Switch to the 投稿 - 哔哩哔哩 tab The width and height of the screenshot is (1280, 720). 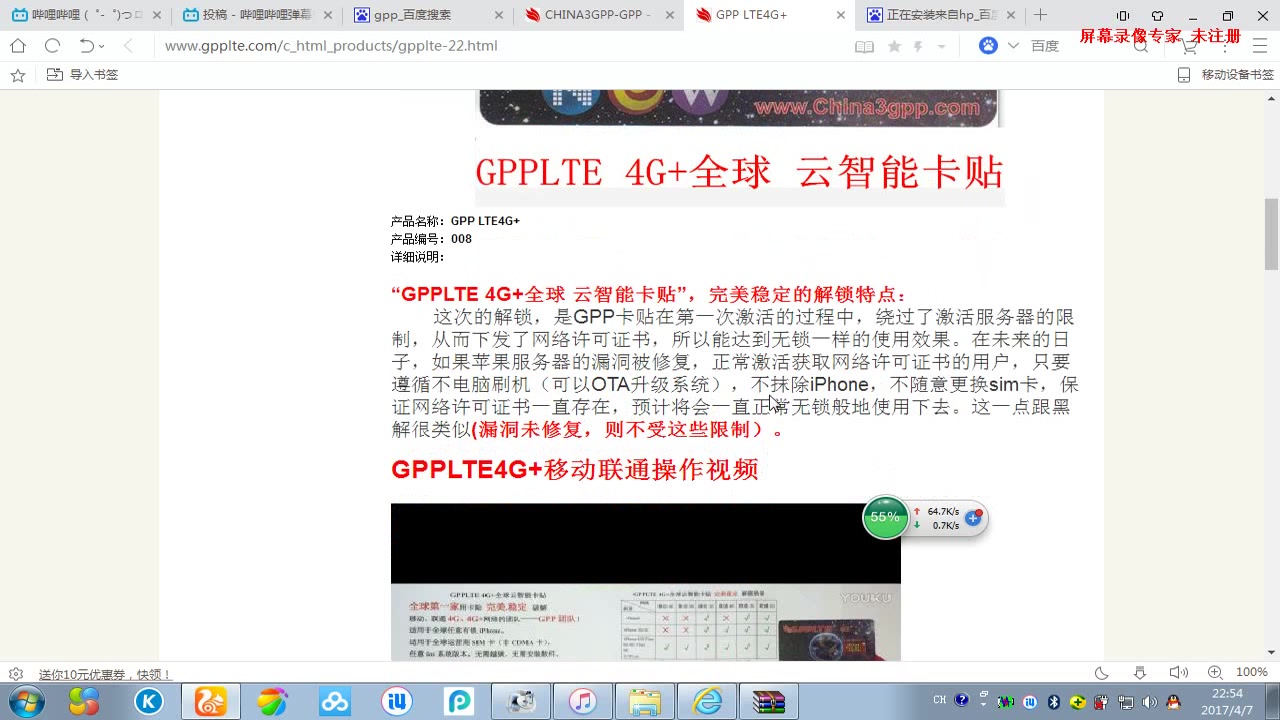coord(257,15)
